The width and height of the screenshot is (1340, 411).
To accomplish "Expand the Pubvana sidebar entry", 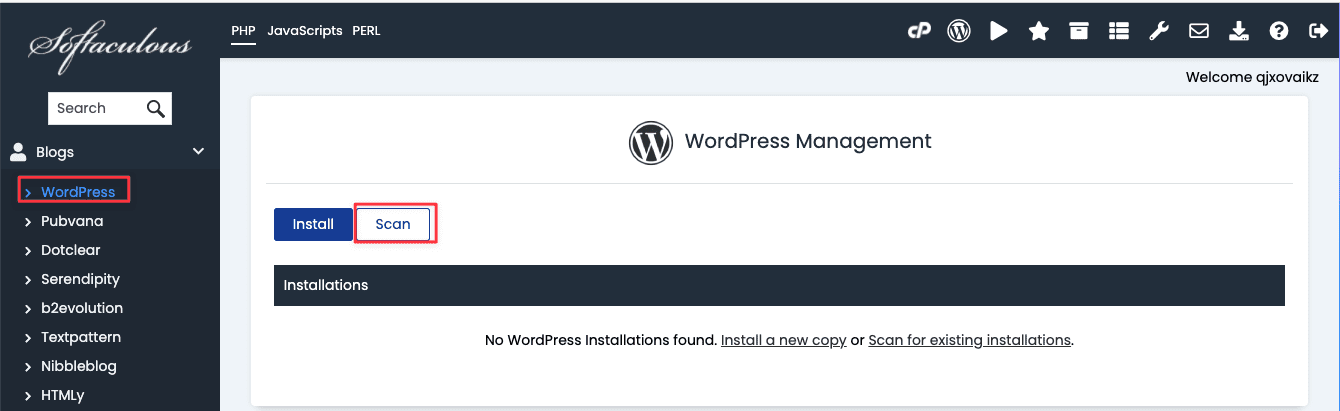I will pyautogui.click(x=71, y=221).
